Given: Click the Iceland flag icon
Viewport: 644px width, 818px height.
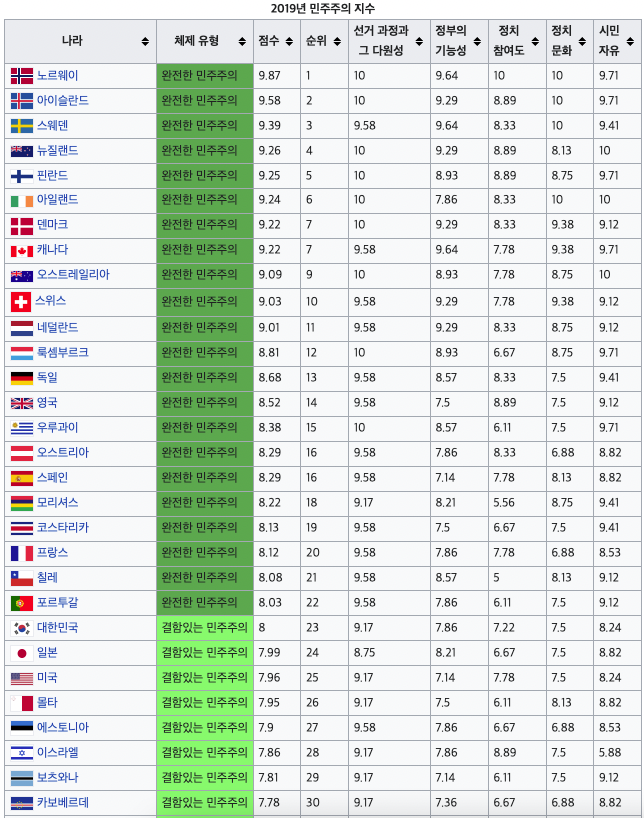Looking at the screenshot, I should click(21, 101).
